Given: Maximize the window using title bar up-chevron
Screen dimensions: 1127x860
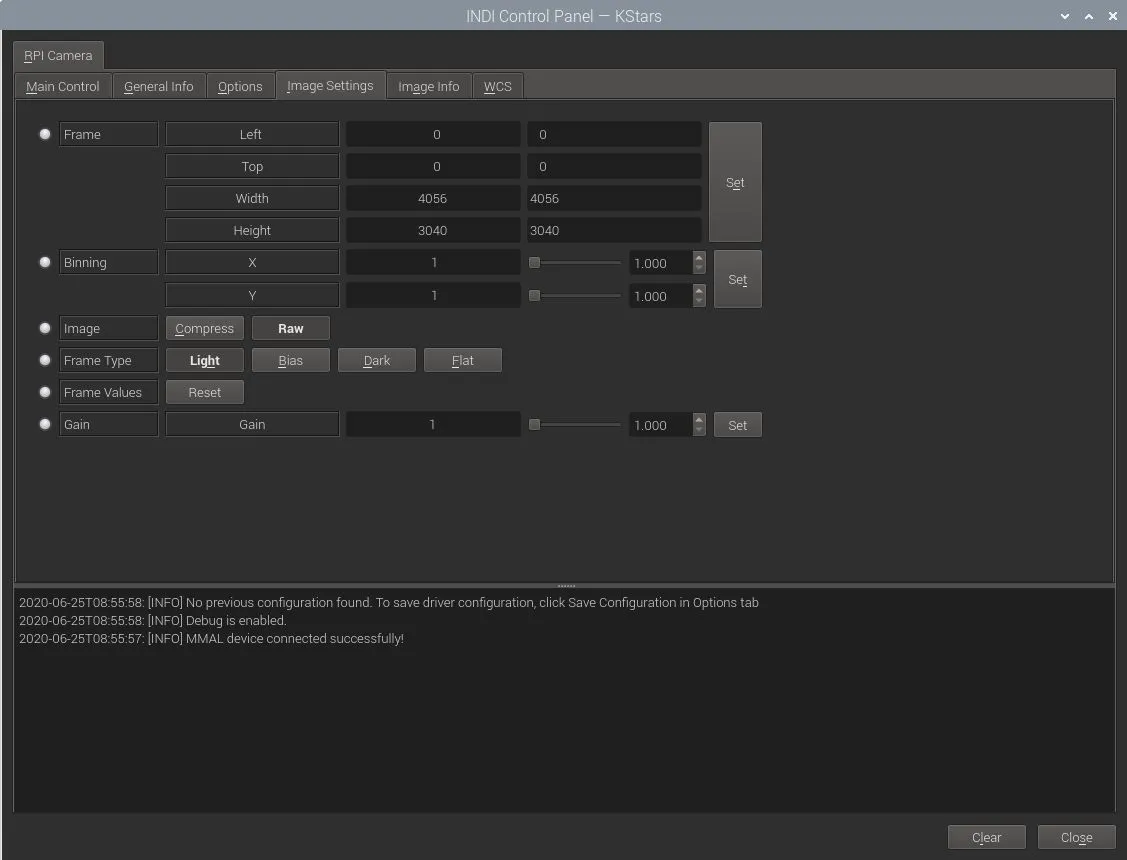Looking at the screenshot, I should click(1089, 16).
